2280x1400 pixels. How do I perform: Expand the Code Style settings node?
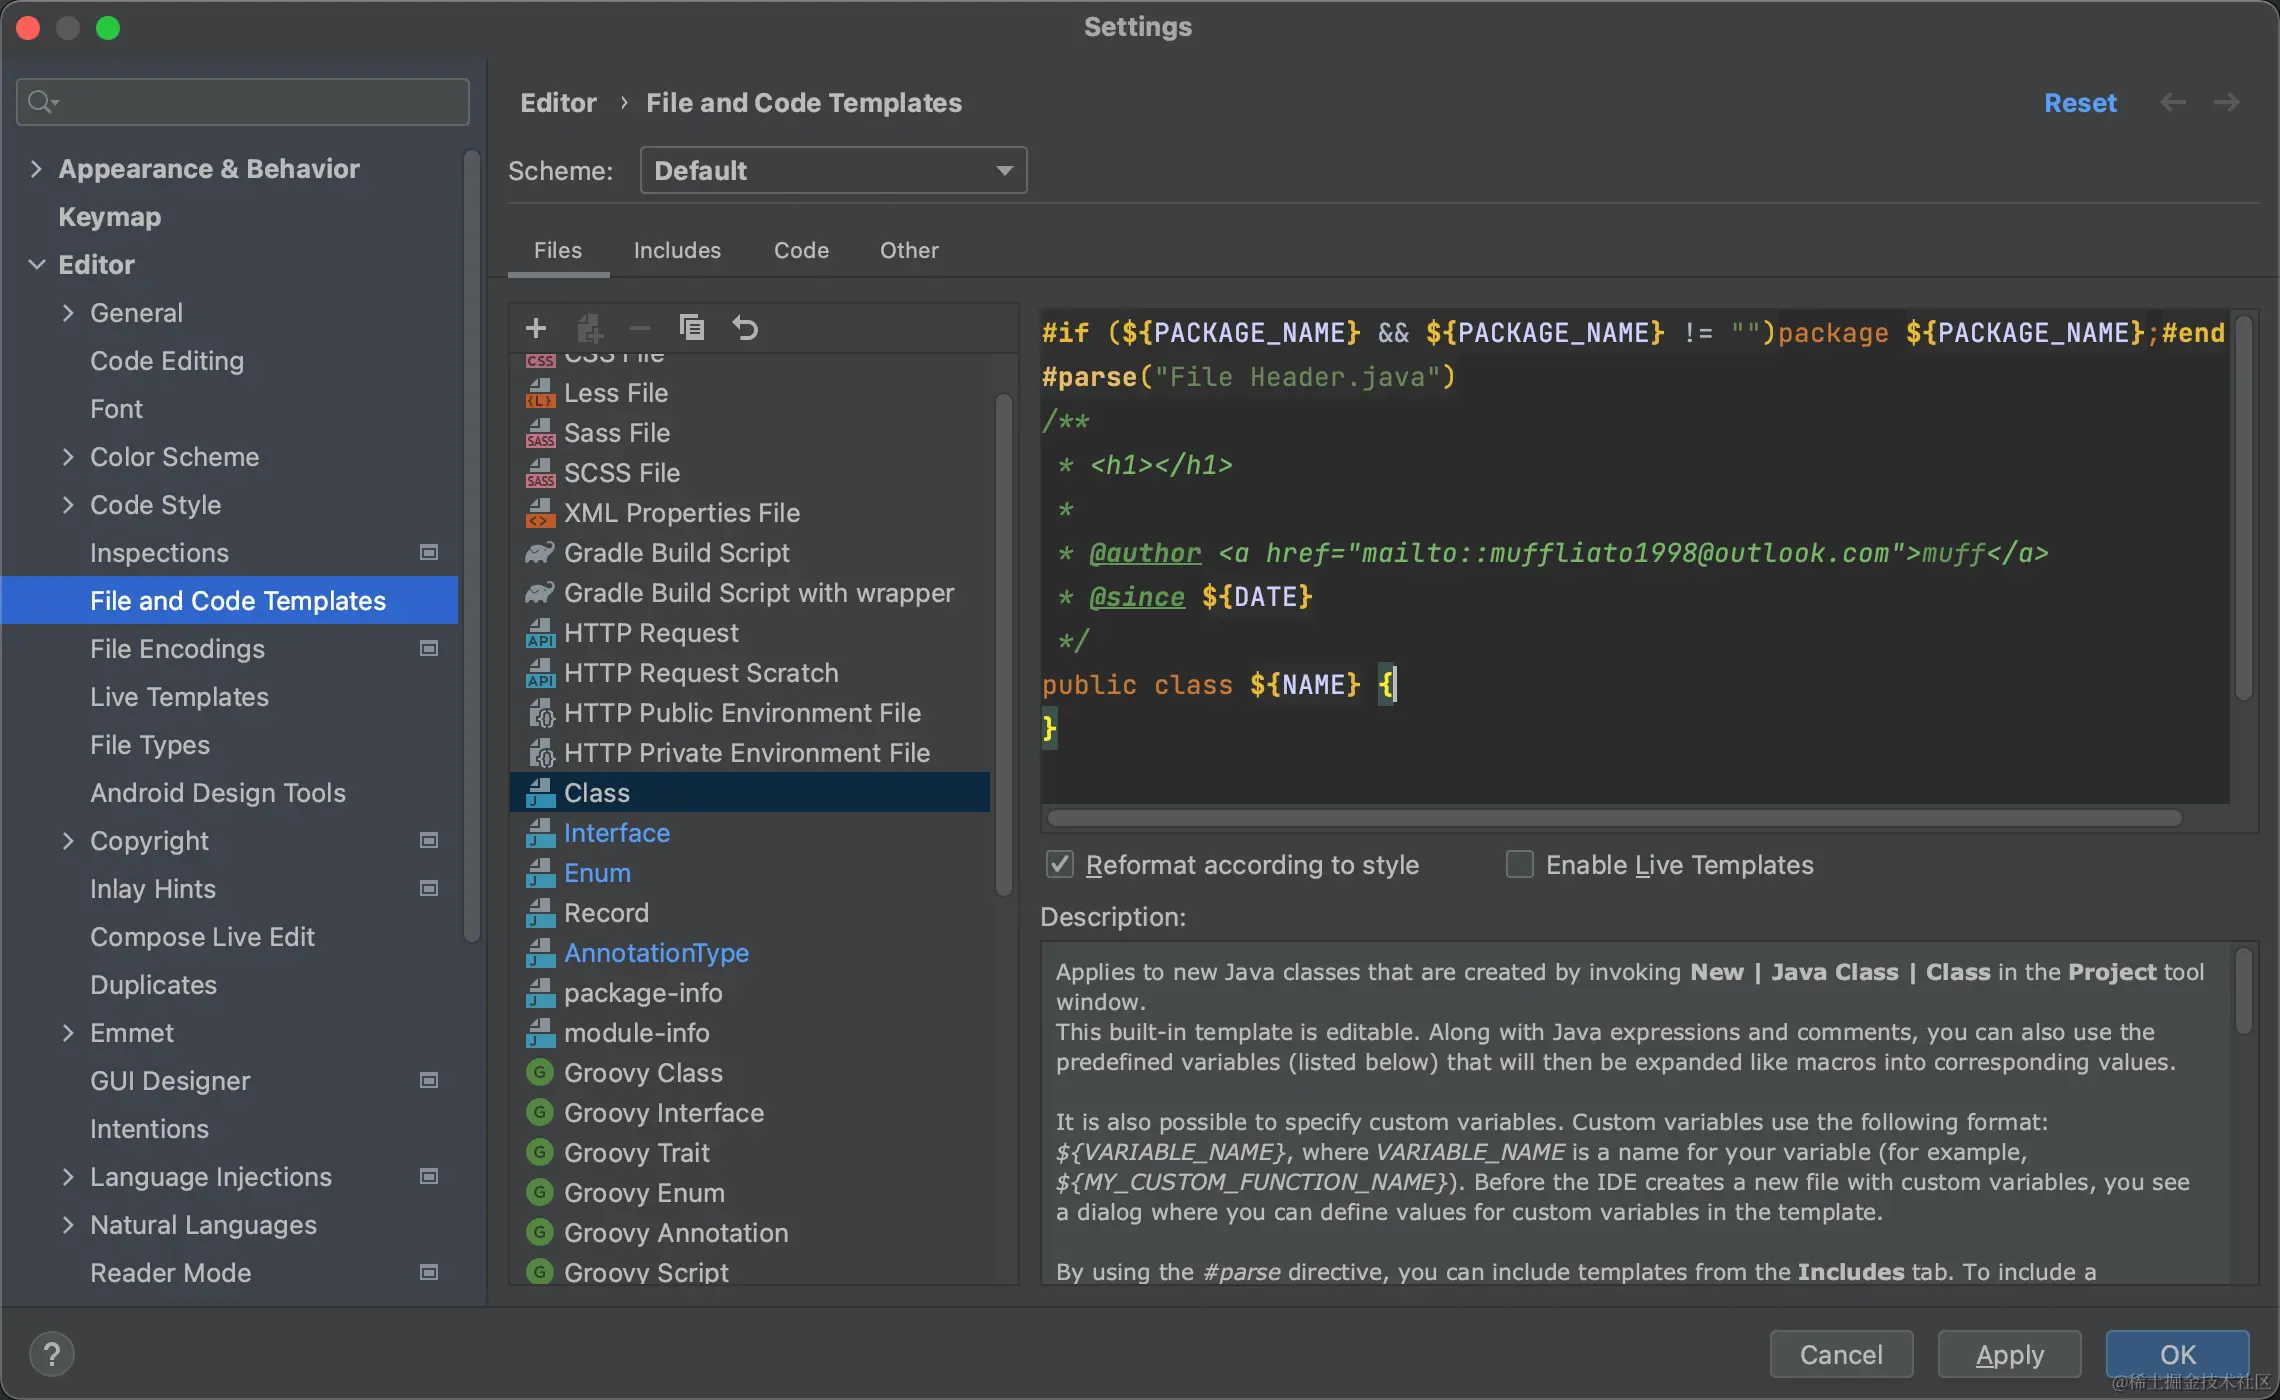[68, 505]
